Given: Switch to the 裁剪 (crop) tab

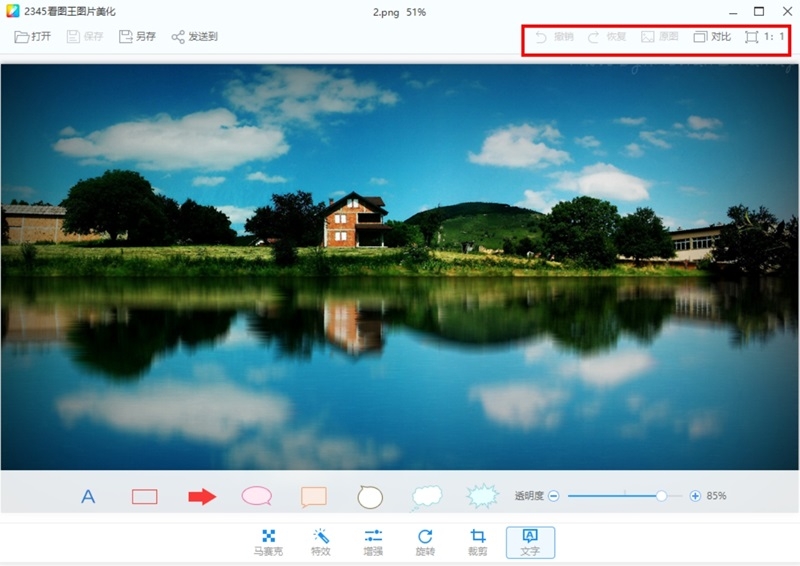Looking at the screenshot, I should [x=478, y=542].
